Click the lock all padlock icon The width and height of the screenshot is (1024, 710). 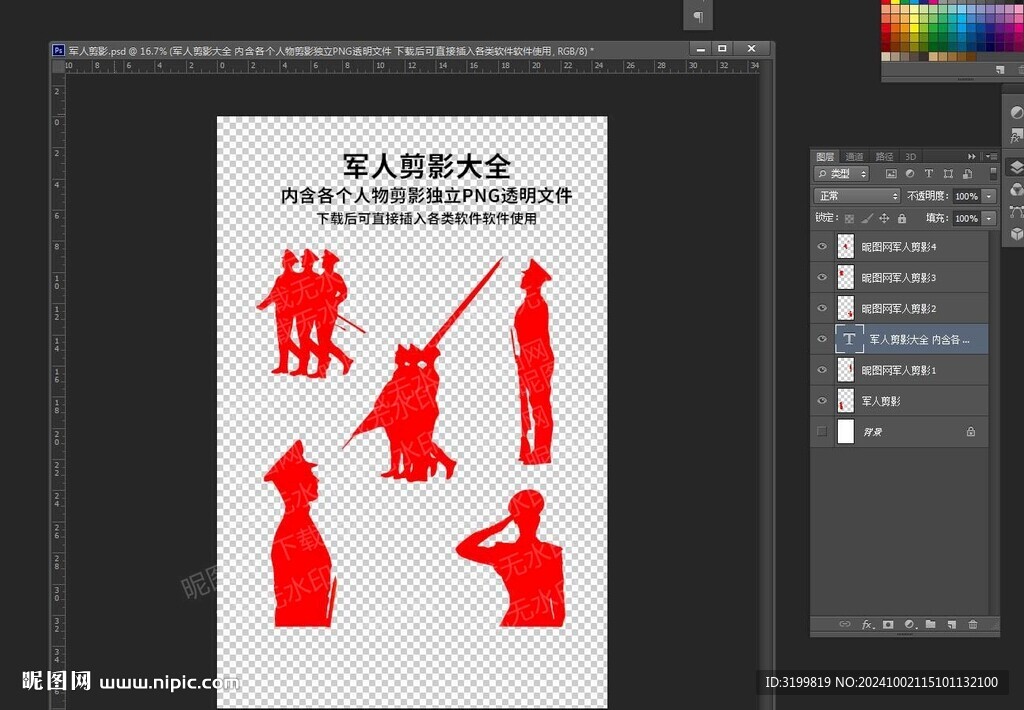[902, 218]
